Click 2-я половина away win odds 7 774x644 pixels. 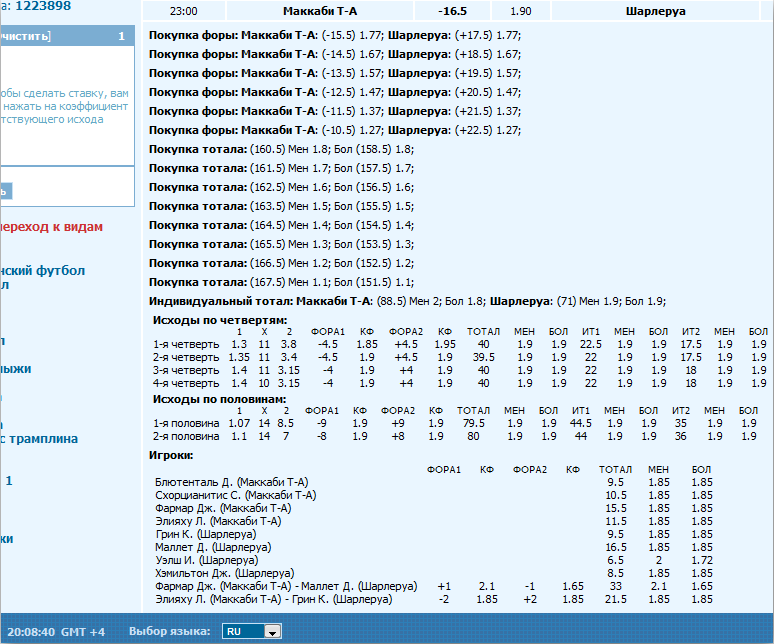286,436
